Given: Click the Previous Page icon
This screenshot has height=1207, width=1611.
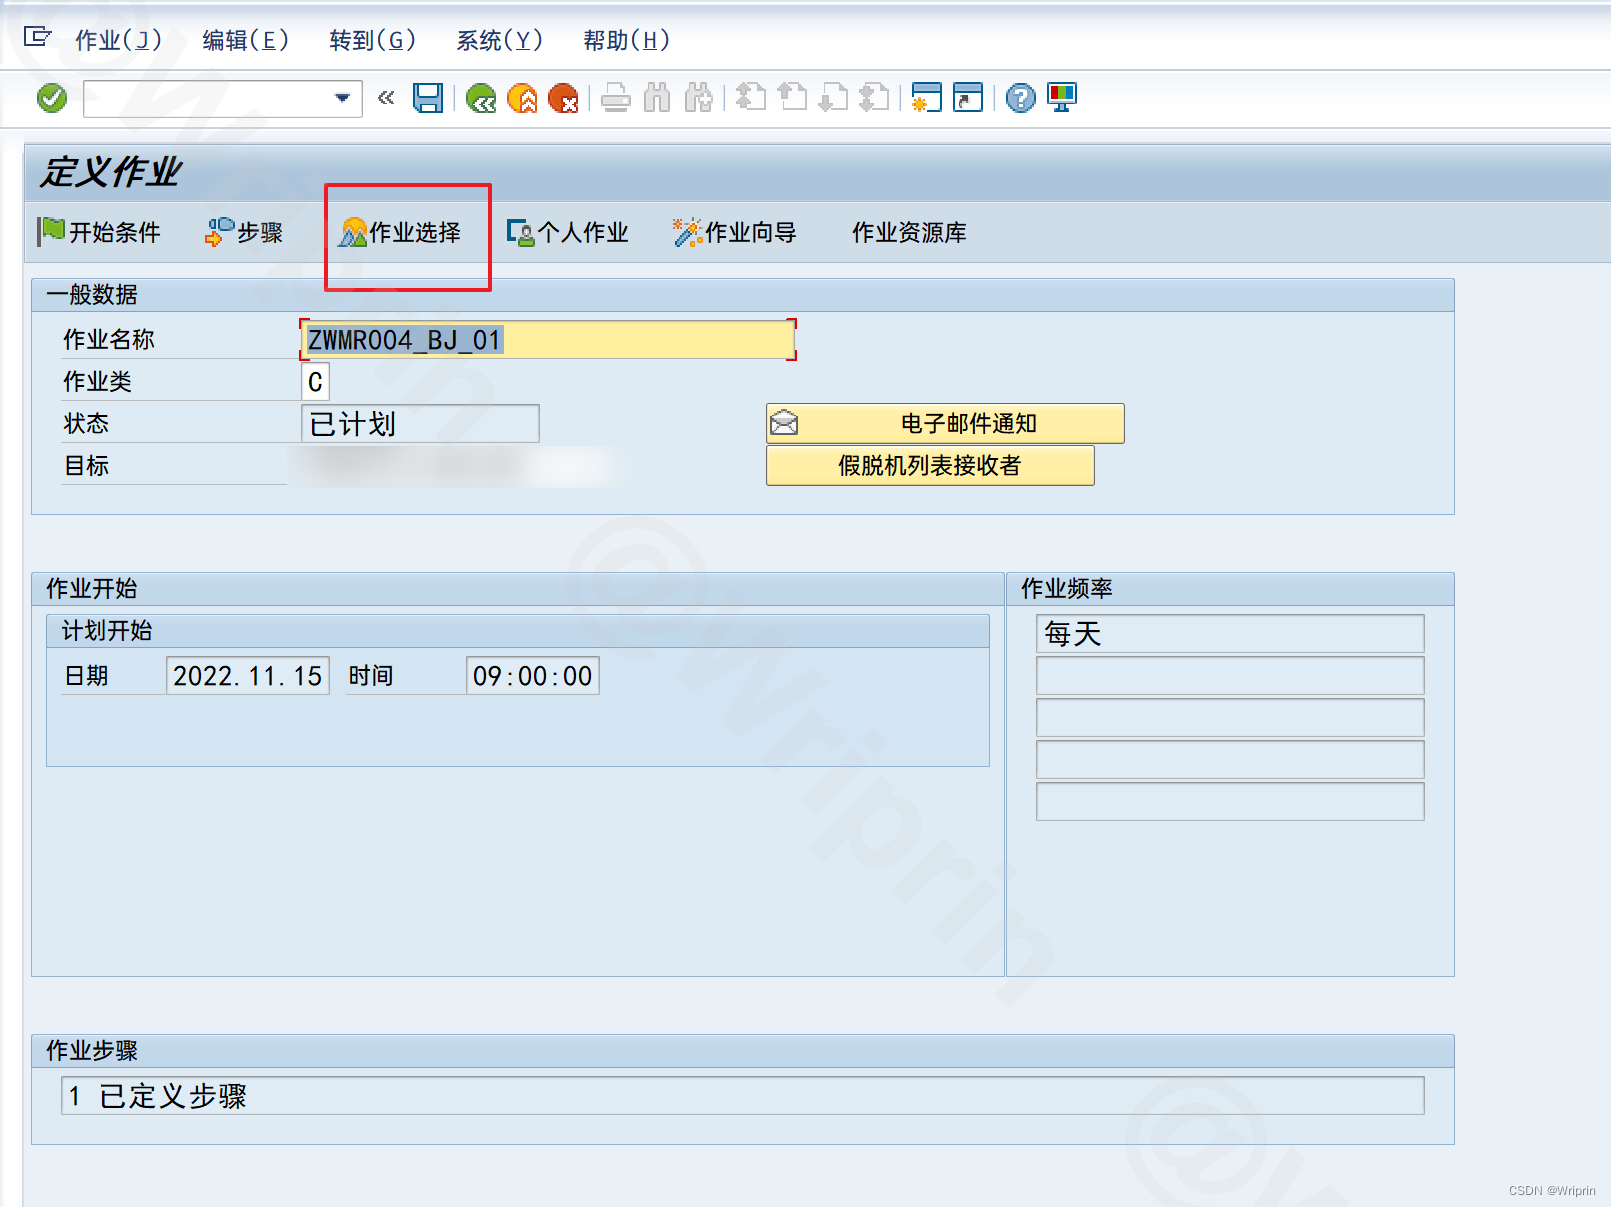Looking at the screenshot, I should [x=792, y=98].
